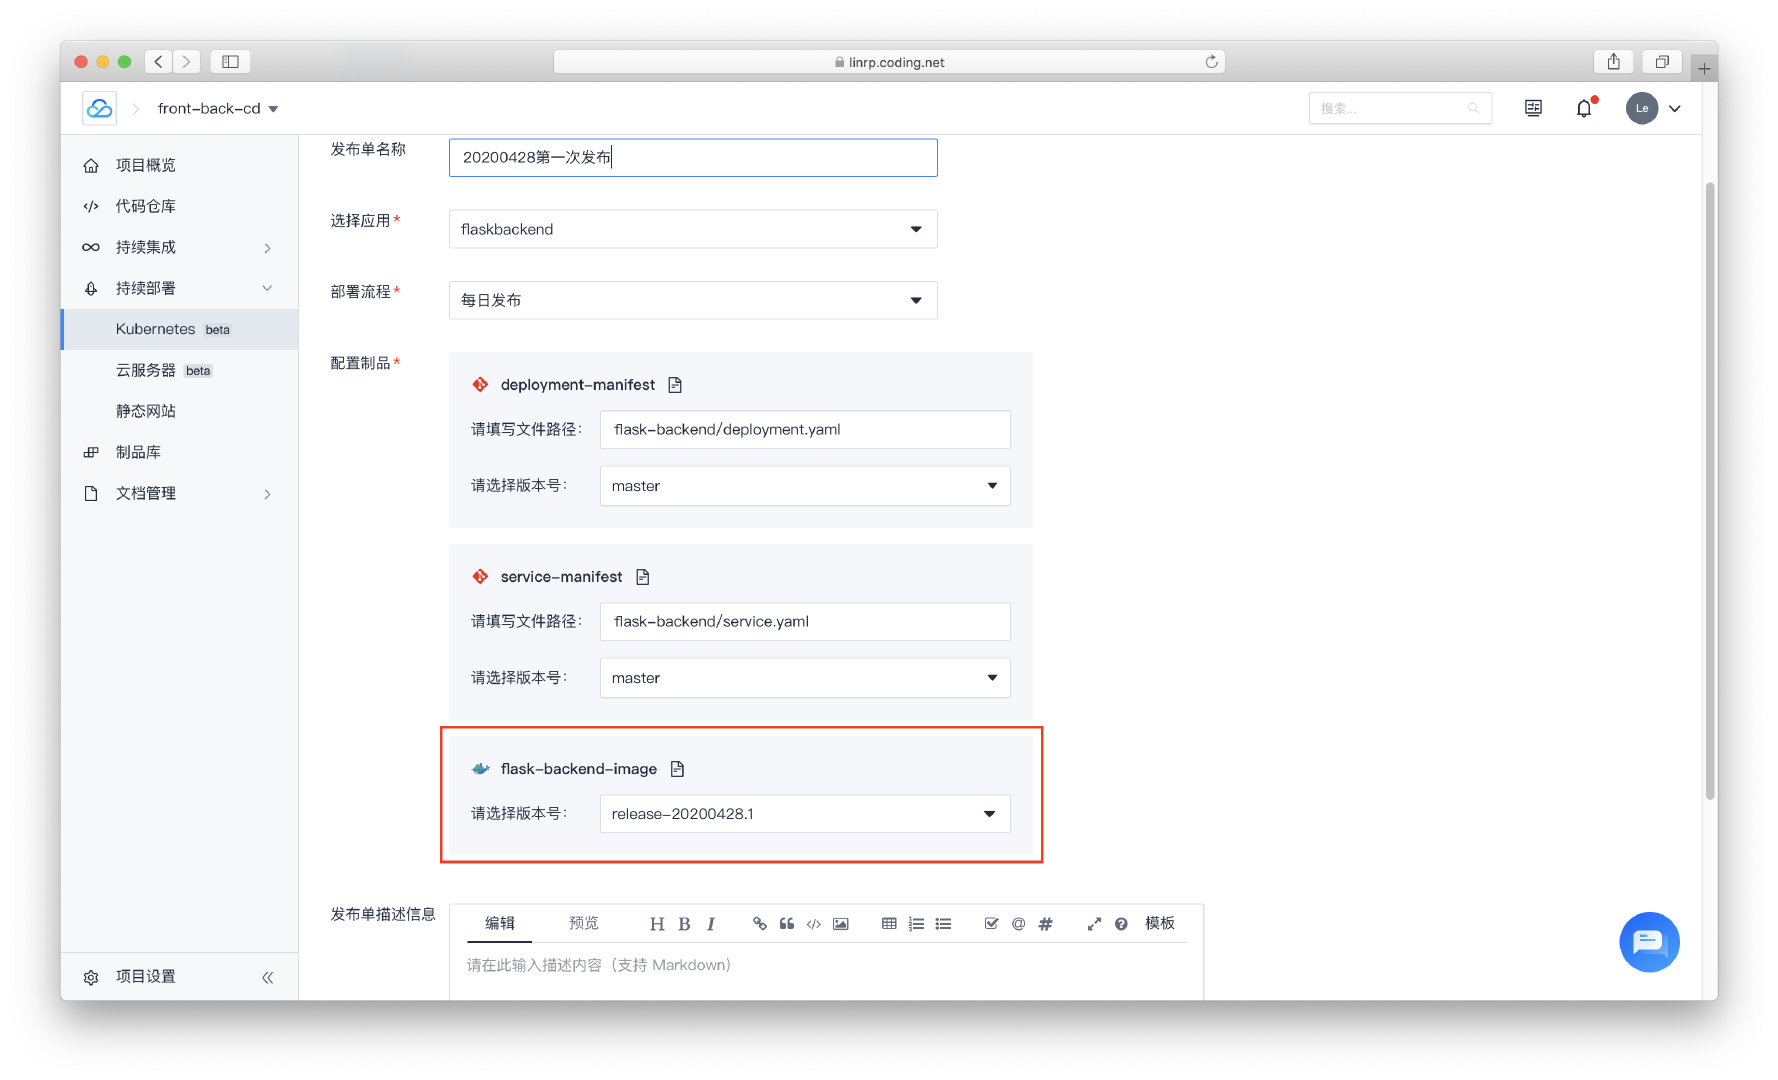Focus the top search box
The image size is (1778, 1080).
coord(1399,108)
